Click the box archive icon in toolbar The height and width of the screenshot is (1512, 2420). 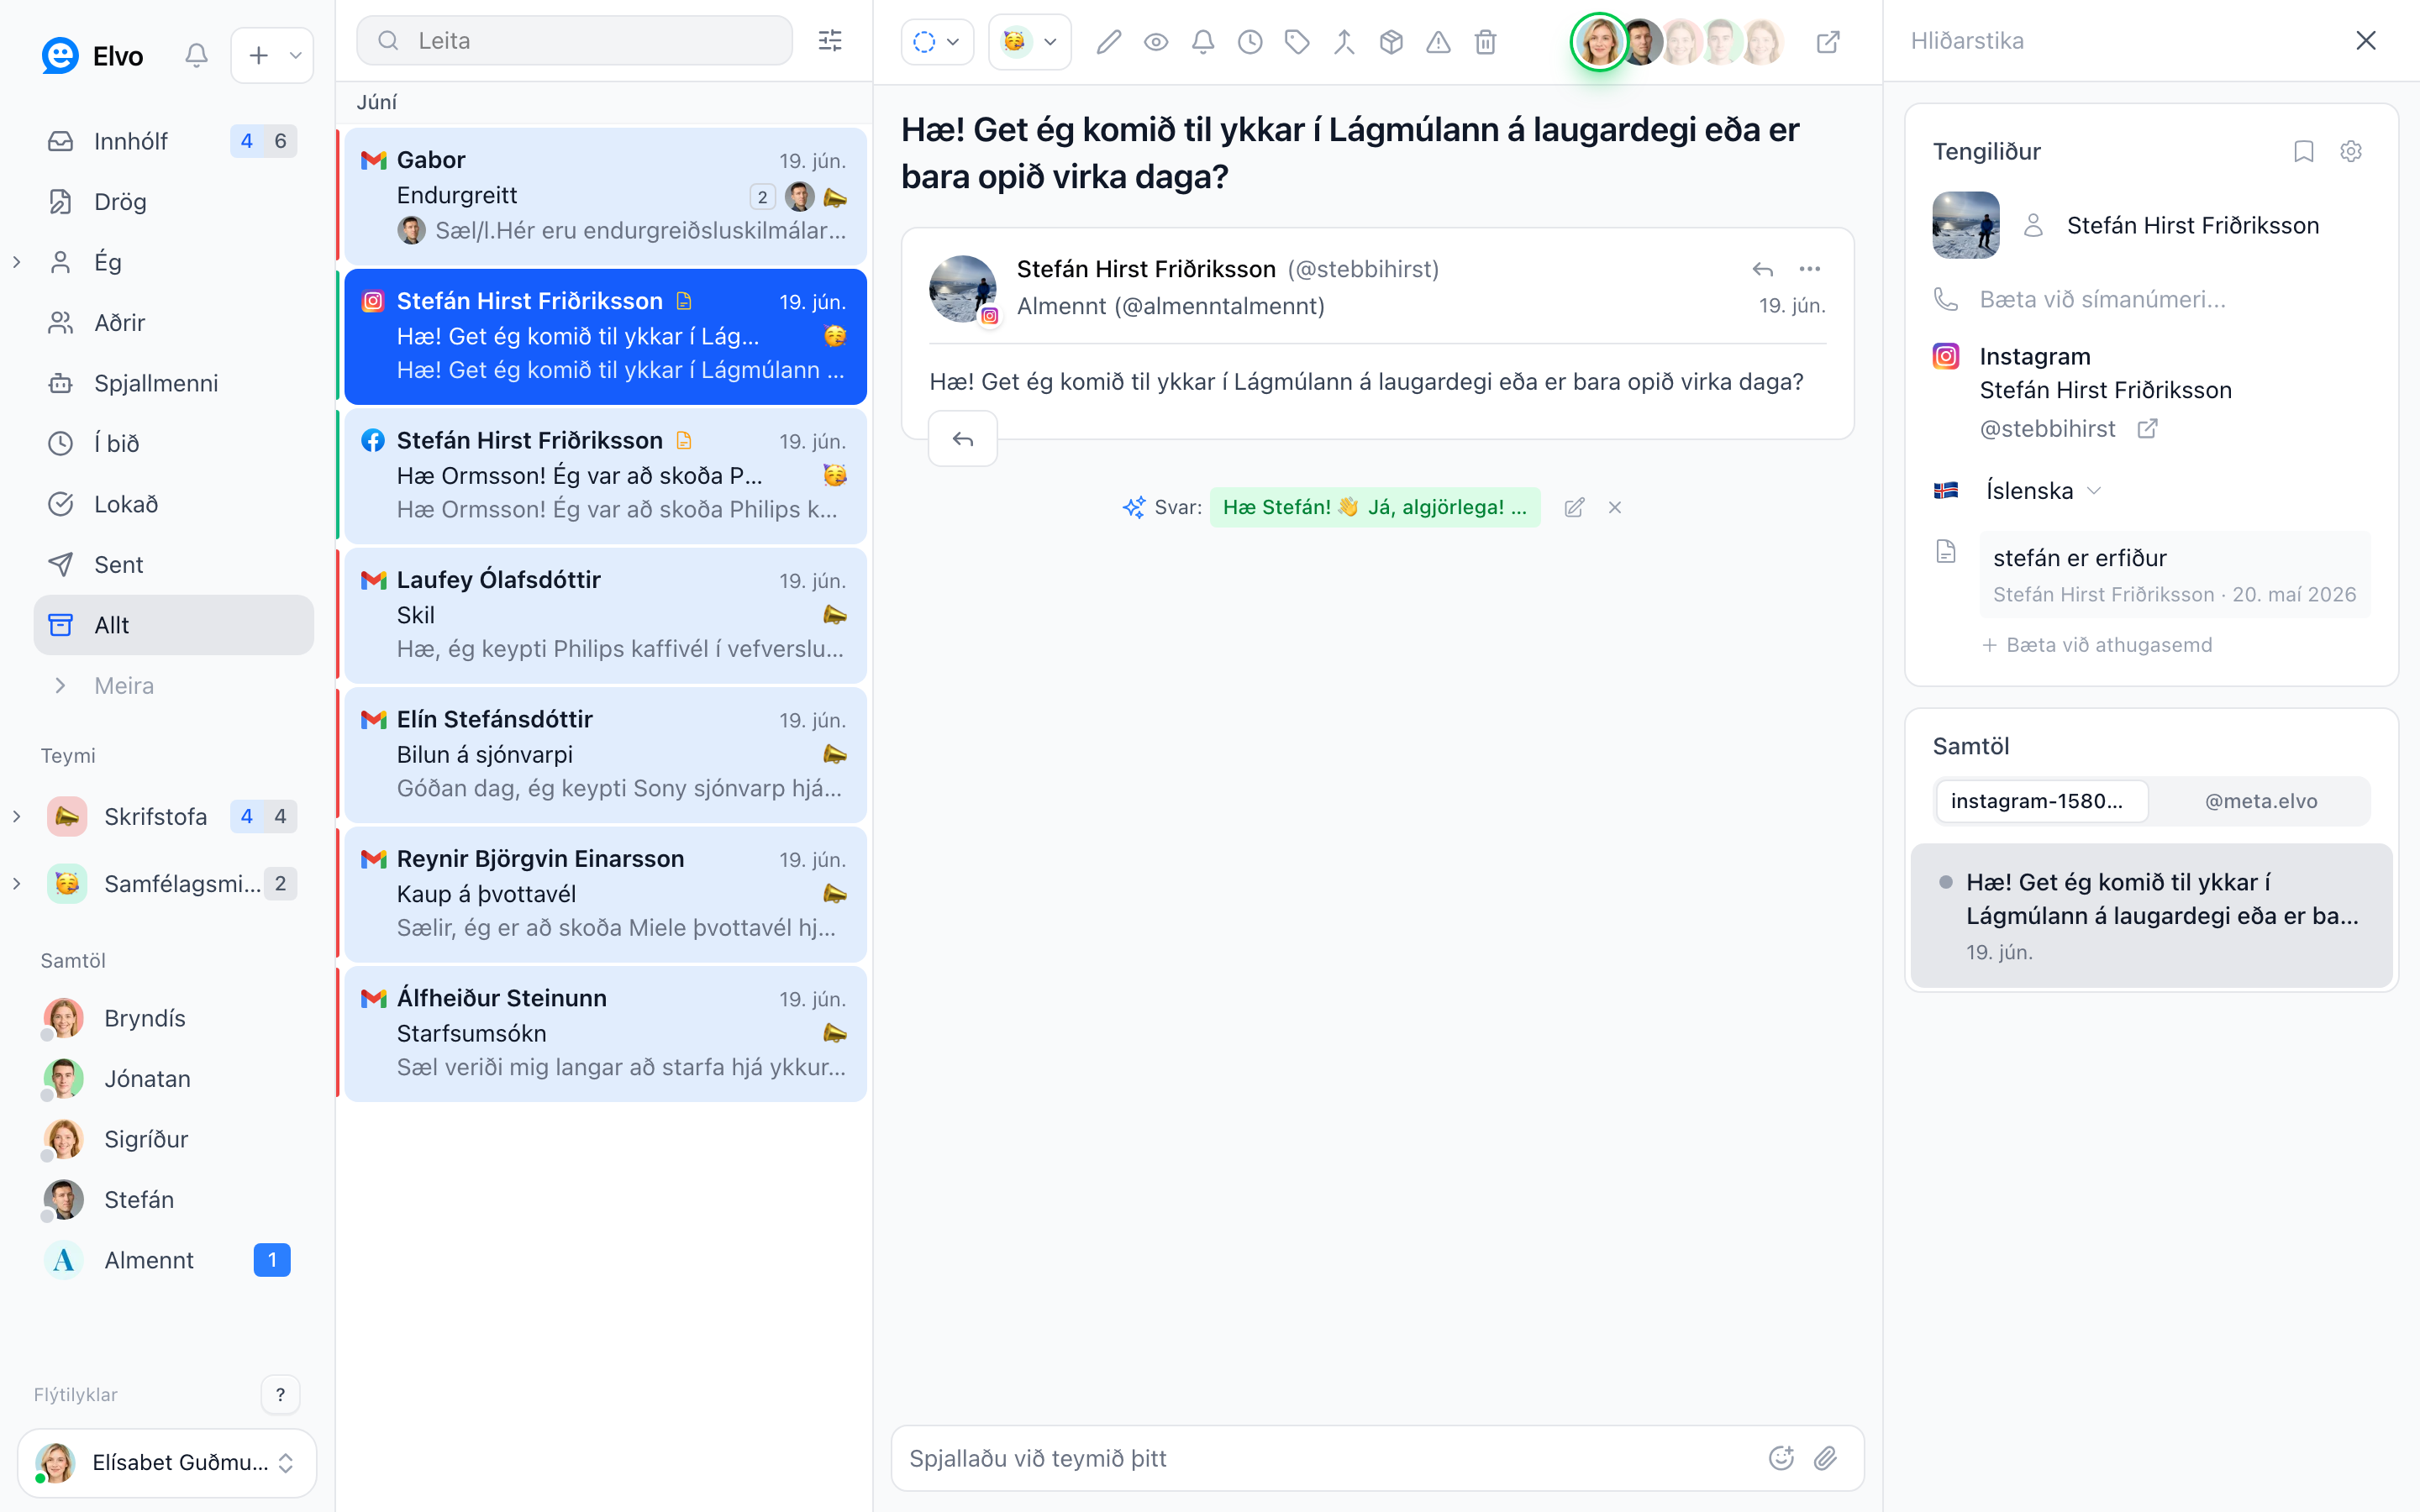1391,42
